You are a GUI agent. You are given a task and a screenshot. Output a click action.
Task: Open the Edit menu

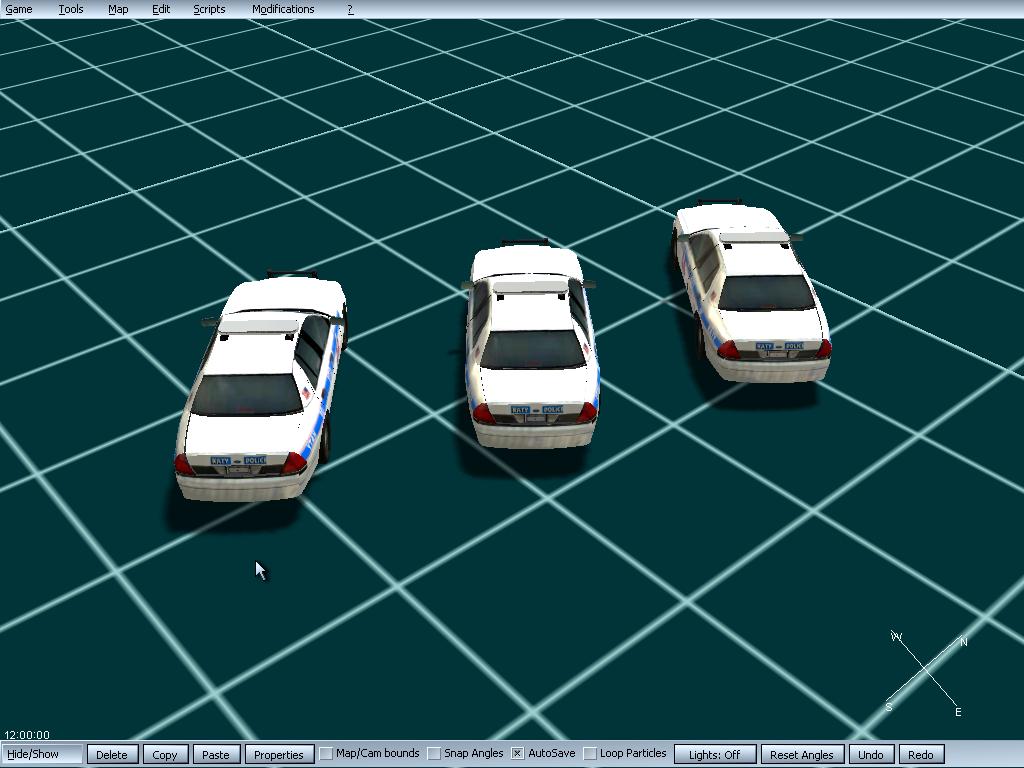(x=161, y=9)
